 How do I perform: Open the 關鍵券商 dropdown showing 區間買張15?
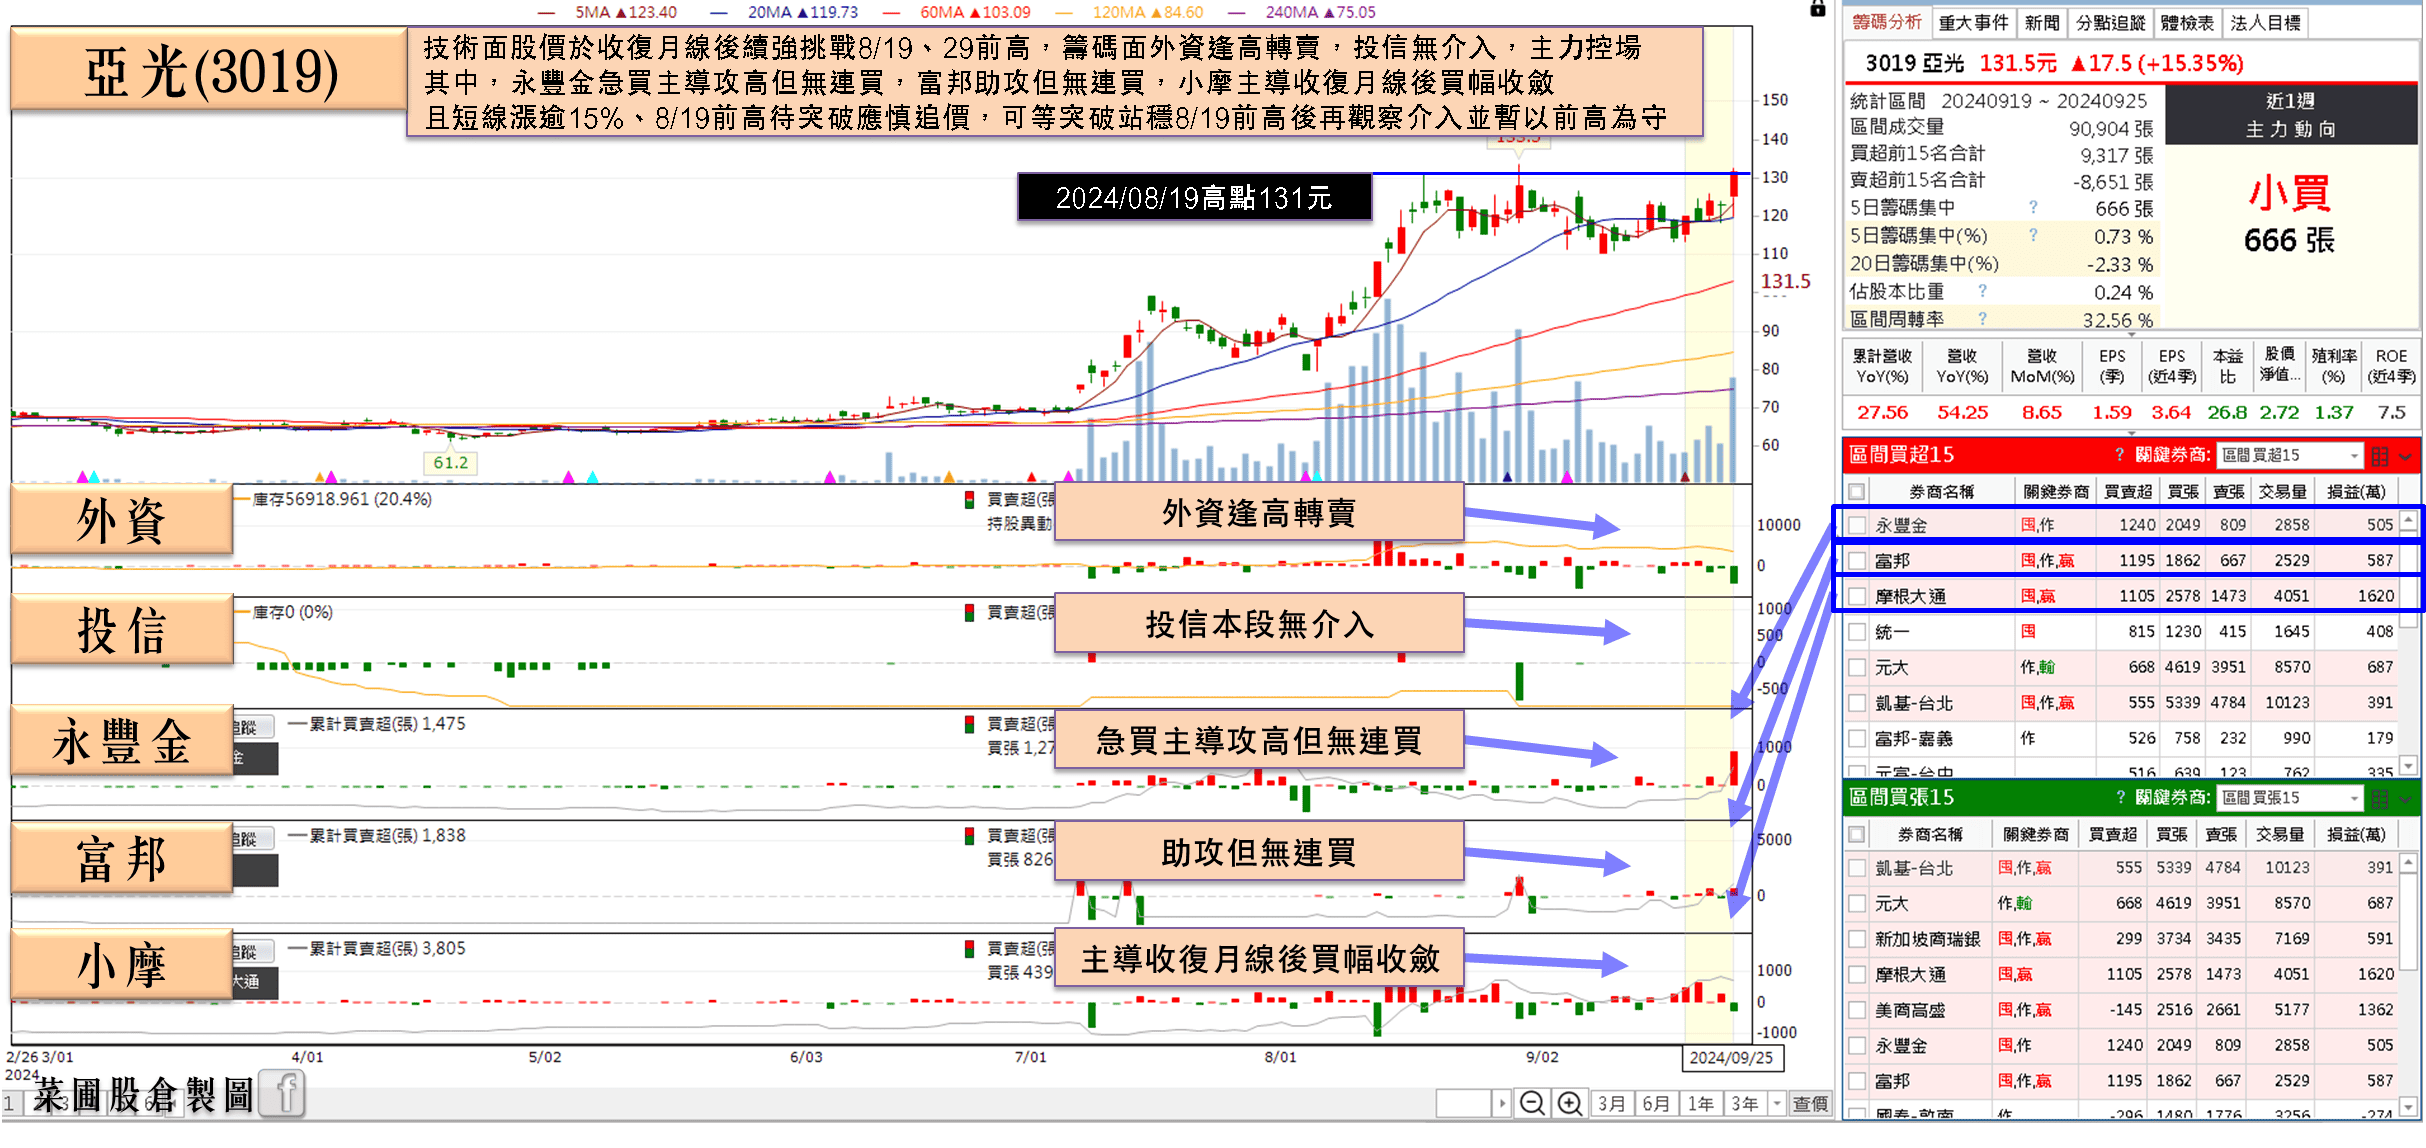2289,797
